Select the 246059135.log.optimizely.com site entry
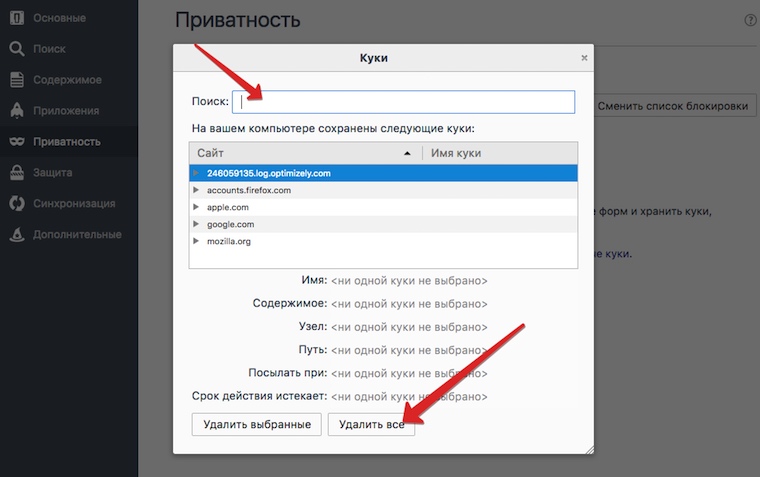 (269, 173)
